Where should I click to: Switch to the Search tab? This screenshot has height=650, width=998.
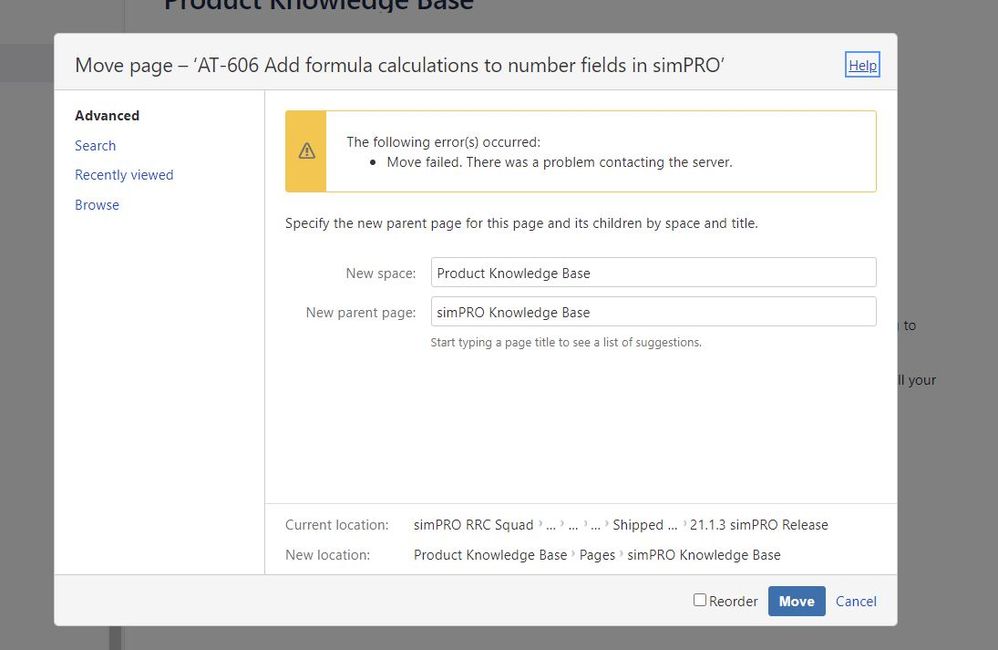coord(95,146)
